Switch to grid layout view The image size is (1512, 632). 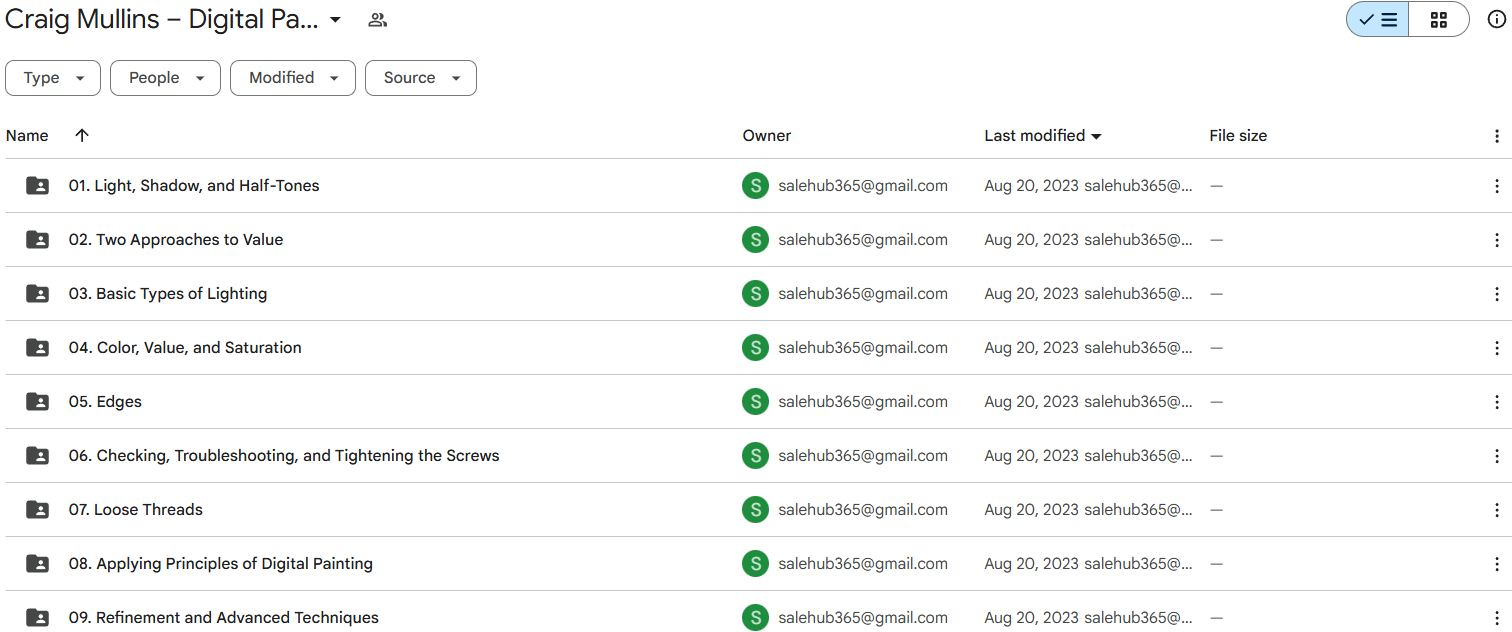pos(1438,20)
